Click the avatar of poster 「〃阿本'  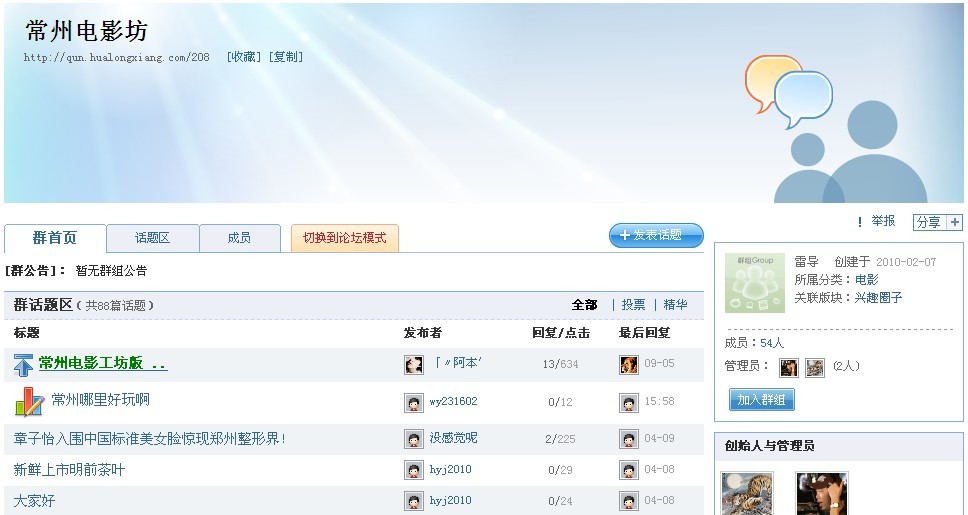414,365
